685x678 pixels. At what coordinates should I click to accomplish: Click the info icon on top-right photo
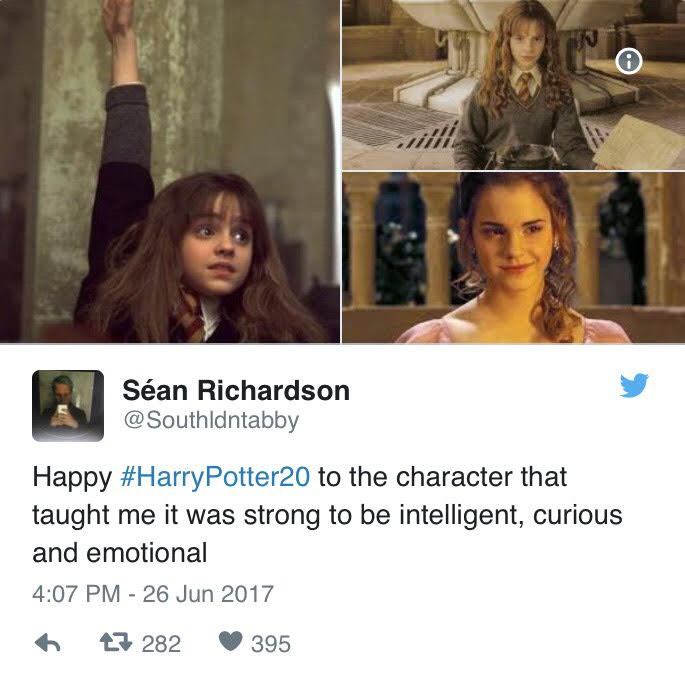coord(629,61)
